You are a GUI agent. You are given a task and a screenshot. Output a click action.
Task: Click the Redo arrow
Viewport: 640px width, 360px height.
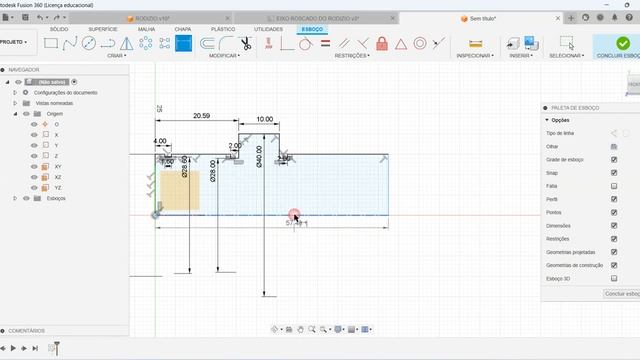point(57,18)
